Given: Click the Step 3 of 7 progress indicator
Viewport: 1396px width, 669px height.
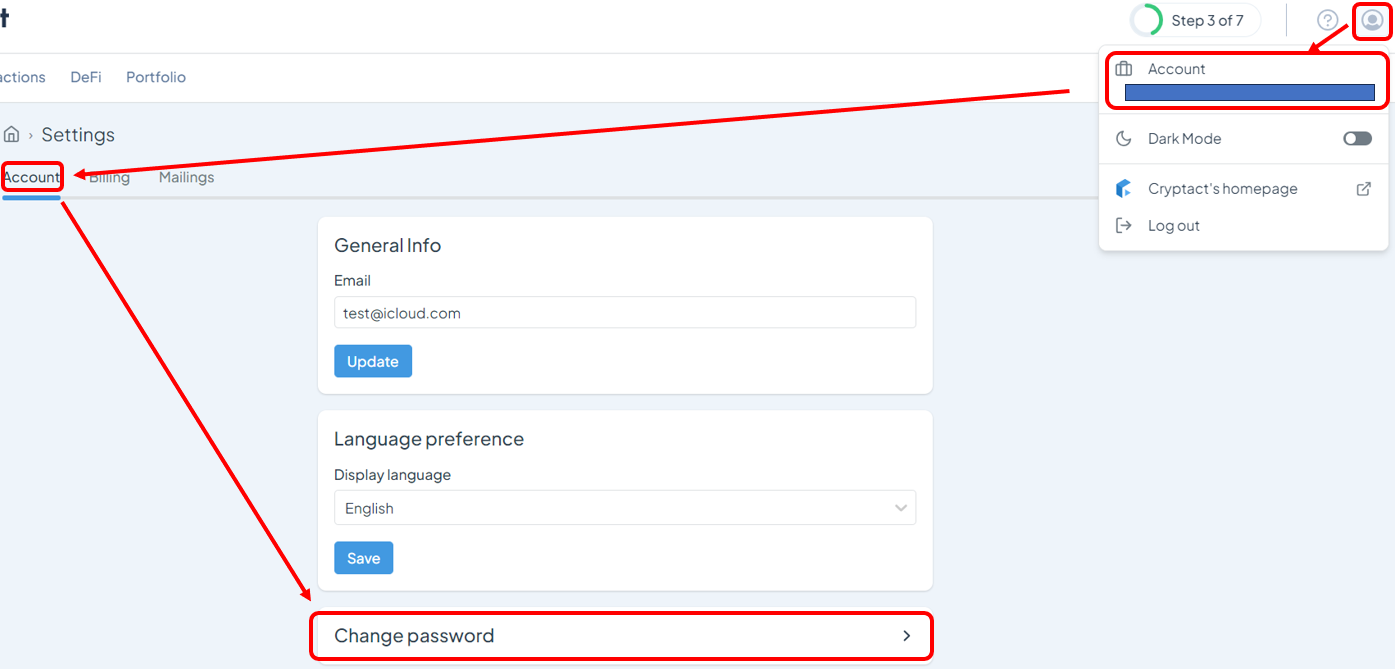Looking at the screenshot, I should pos(1195,20).
